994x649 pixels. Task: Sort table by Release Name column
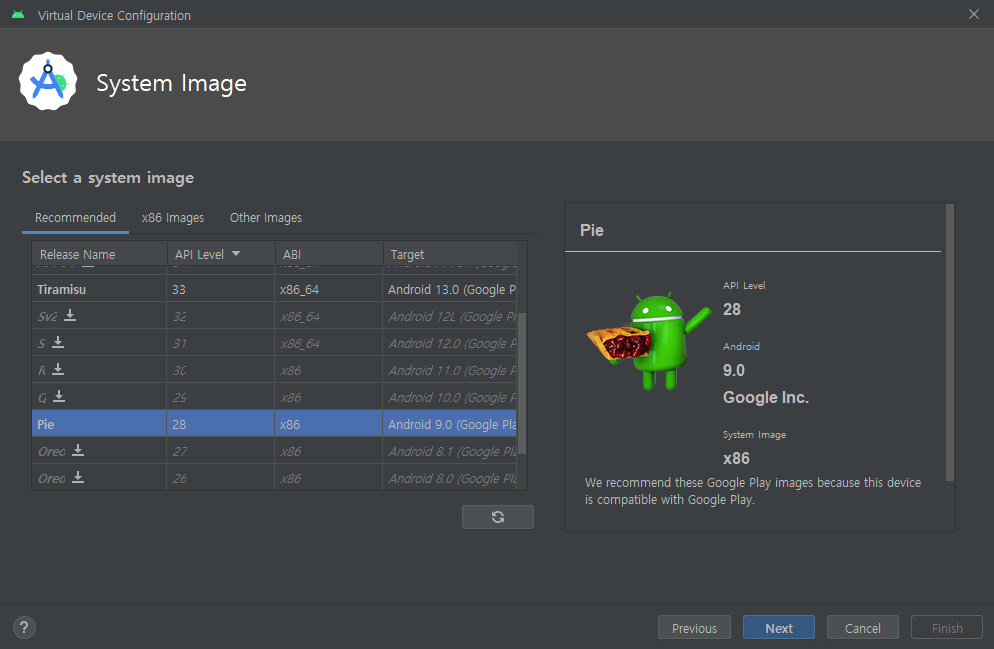99,254
